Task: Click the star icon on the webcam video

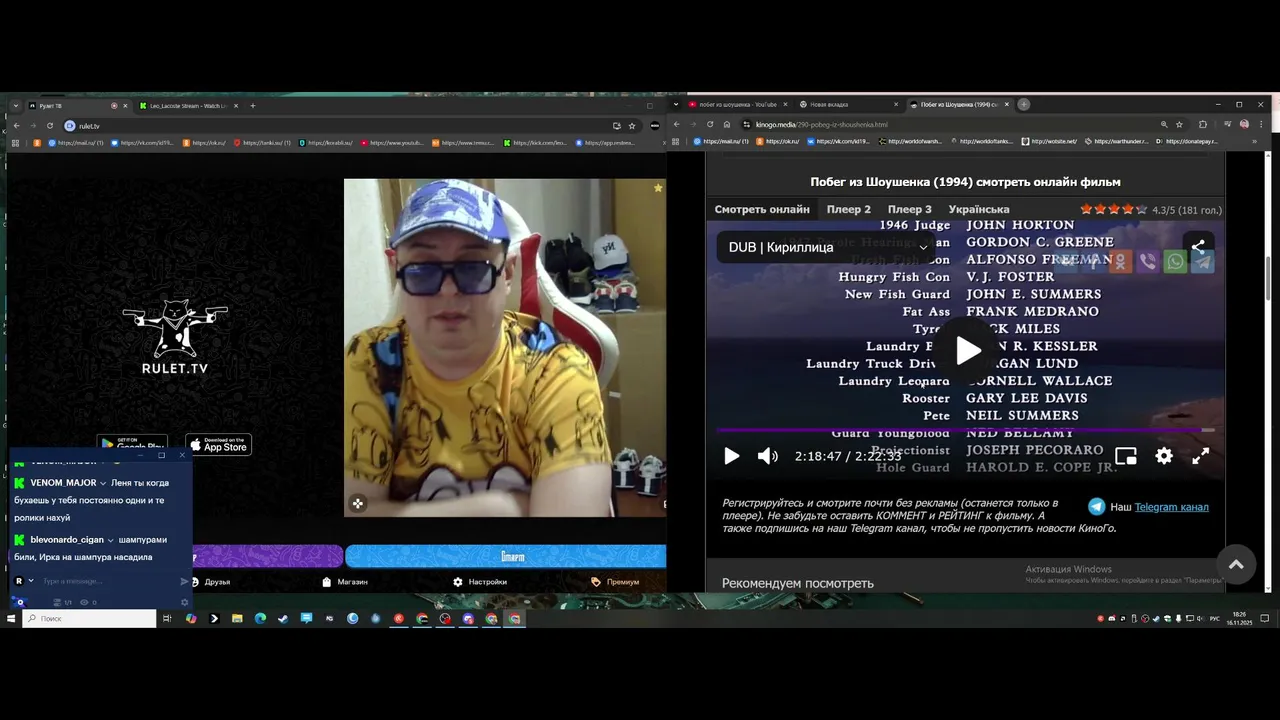Action: tap(658, 187)
